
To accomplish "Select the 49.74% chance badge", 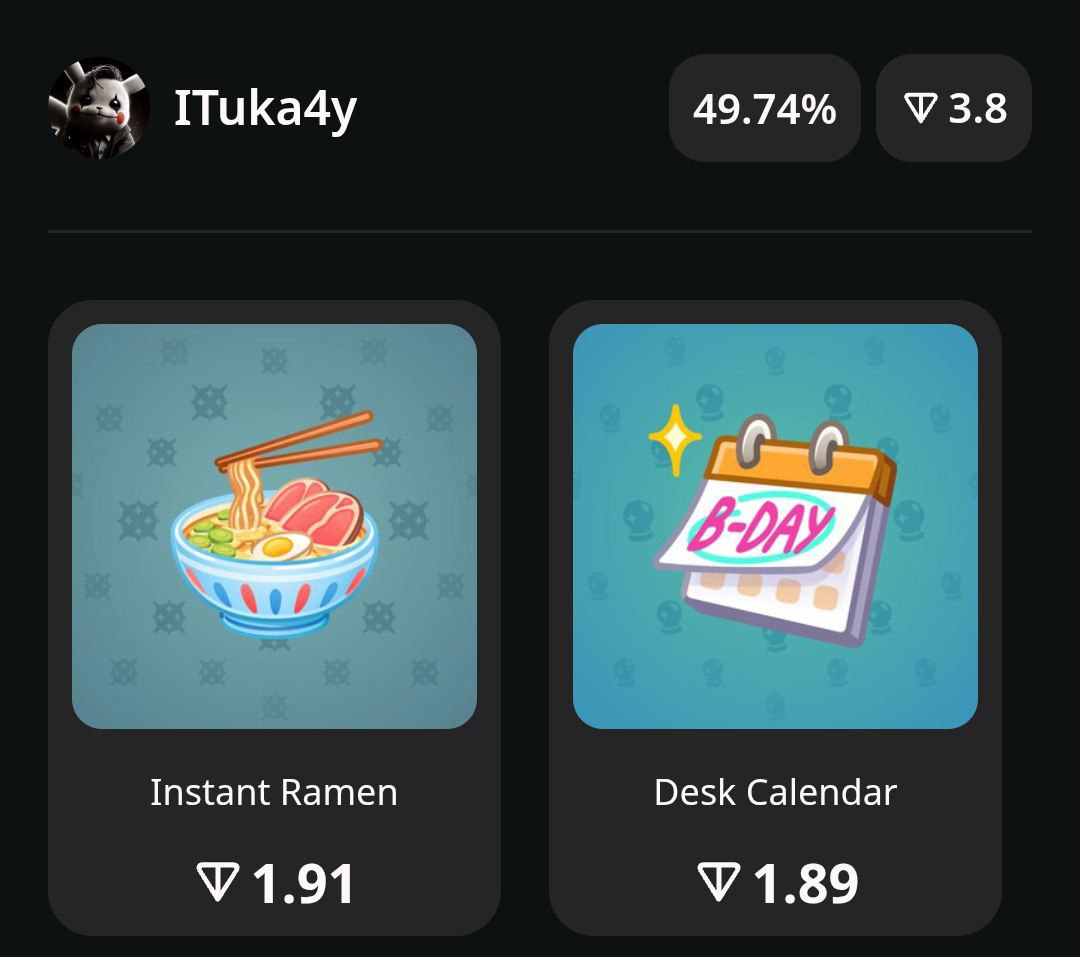I will (765, 108).
